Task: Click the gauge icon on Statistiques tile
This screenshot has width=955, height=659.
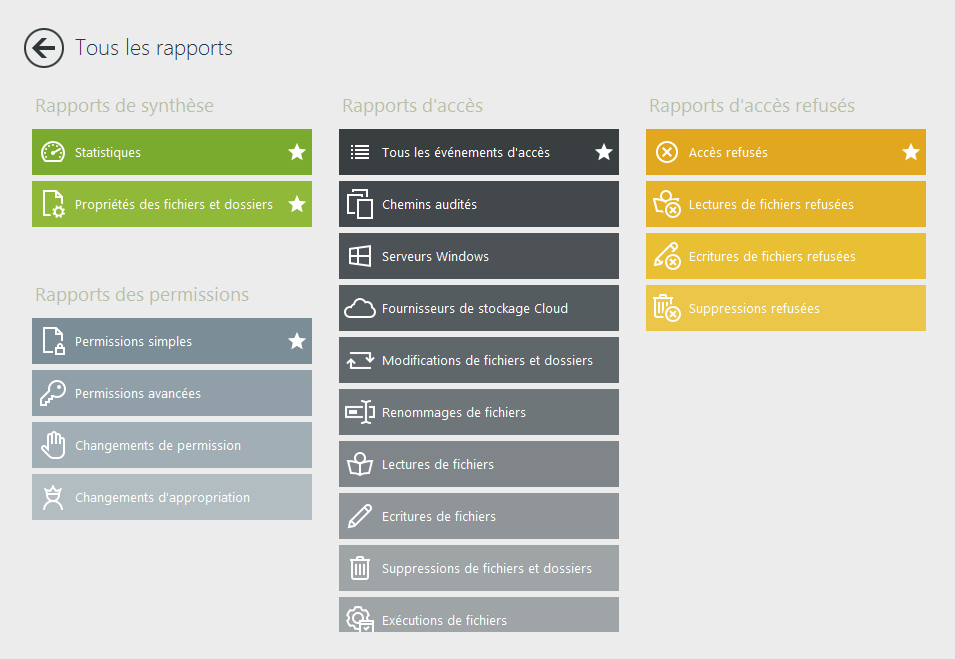Action: click(x=53, y=152)
